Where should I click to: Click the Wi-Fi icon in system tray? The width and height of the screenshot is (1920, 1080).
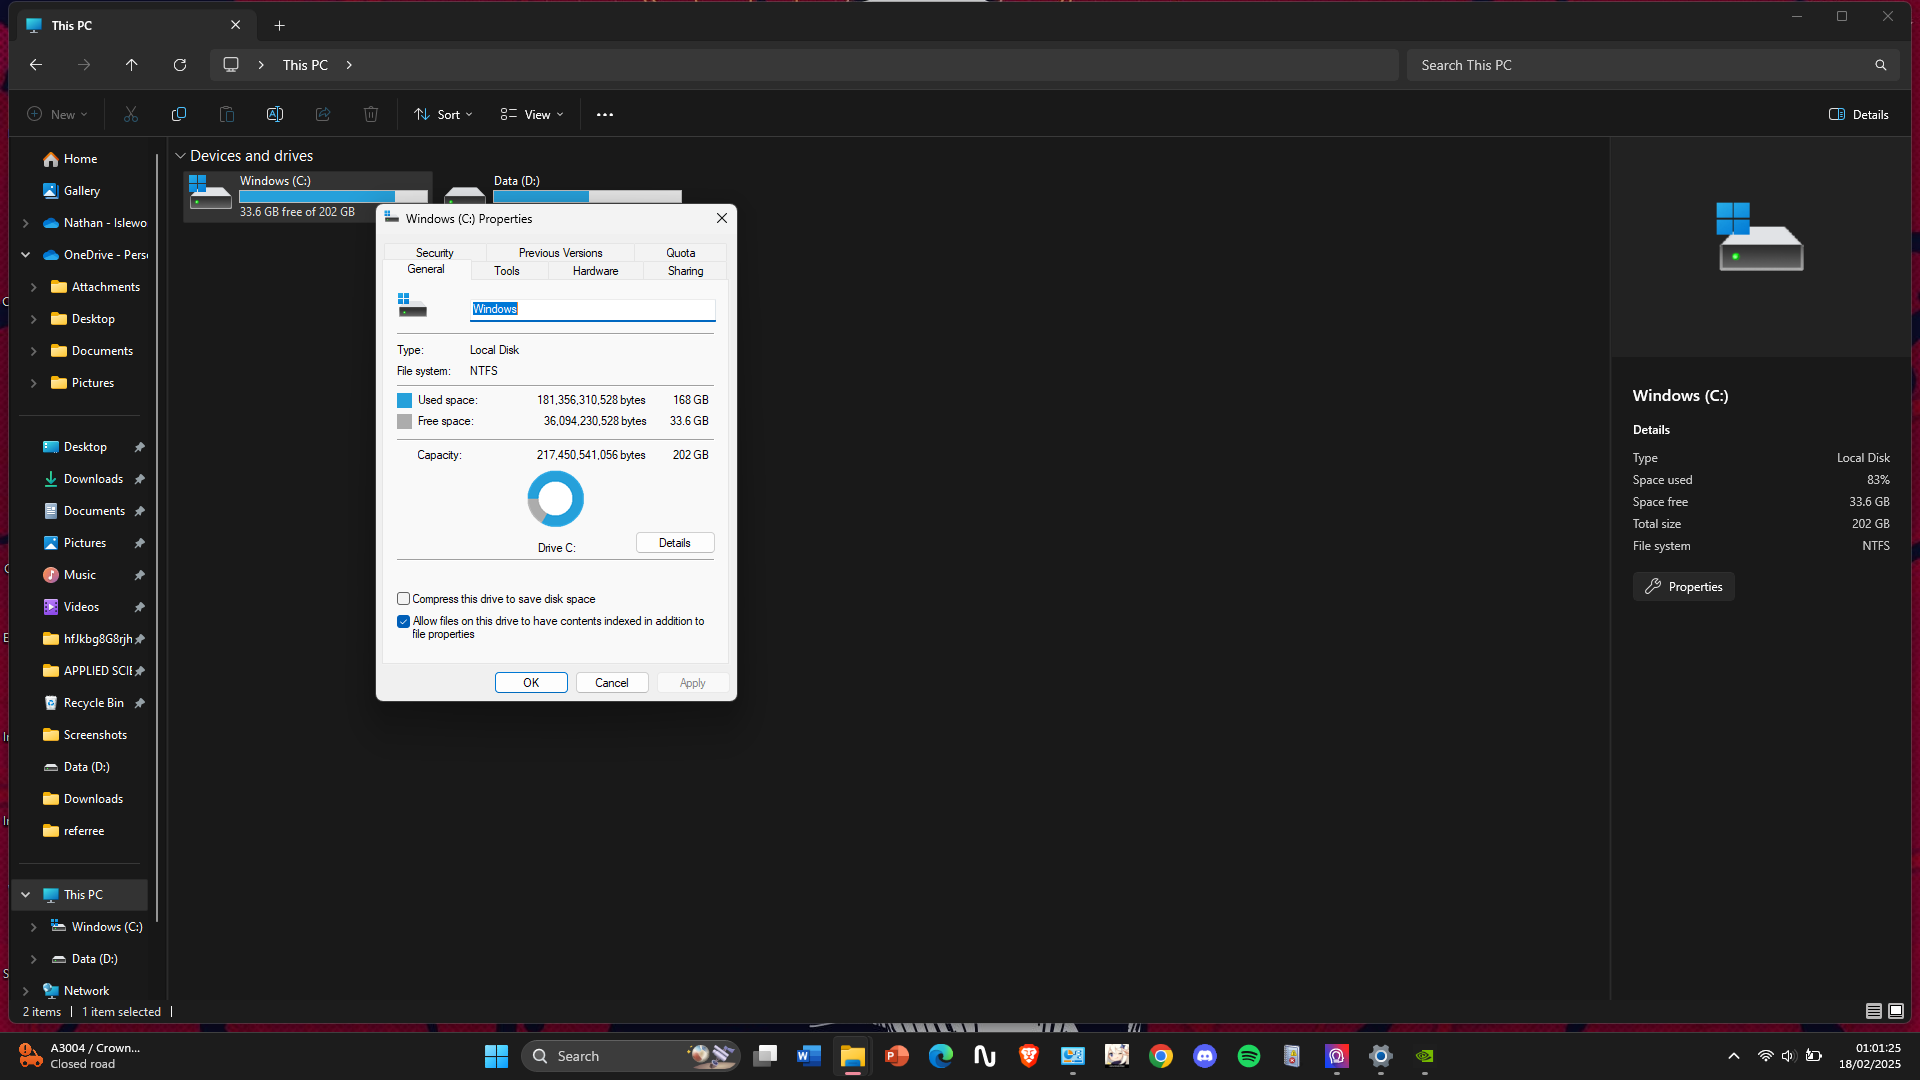coord(1766,1056)
